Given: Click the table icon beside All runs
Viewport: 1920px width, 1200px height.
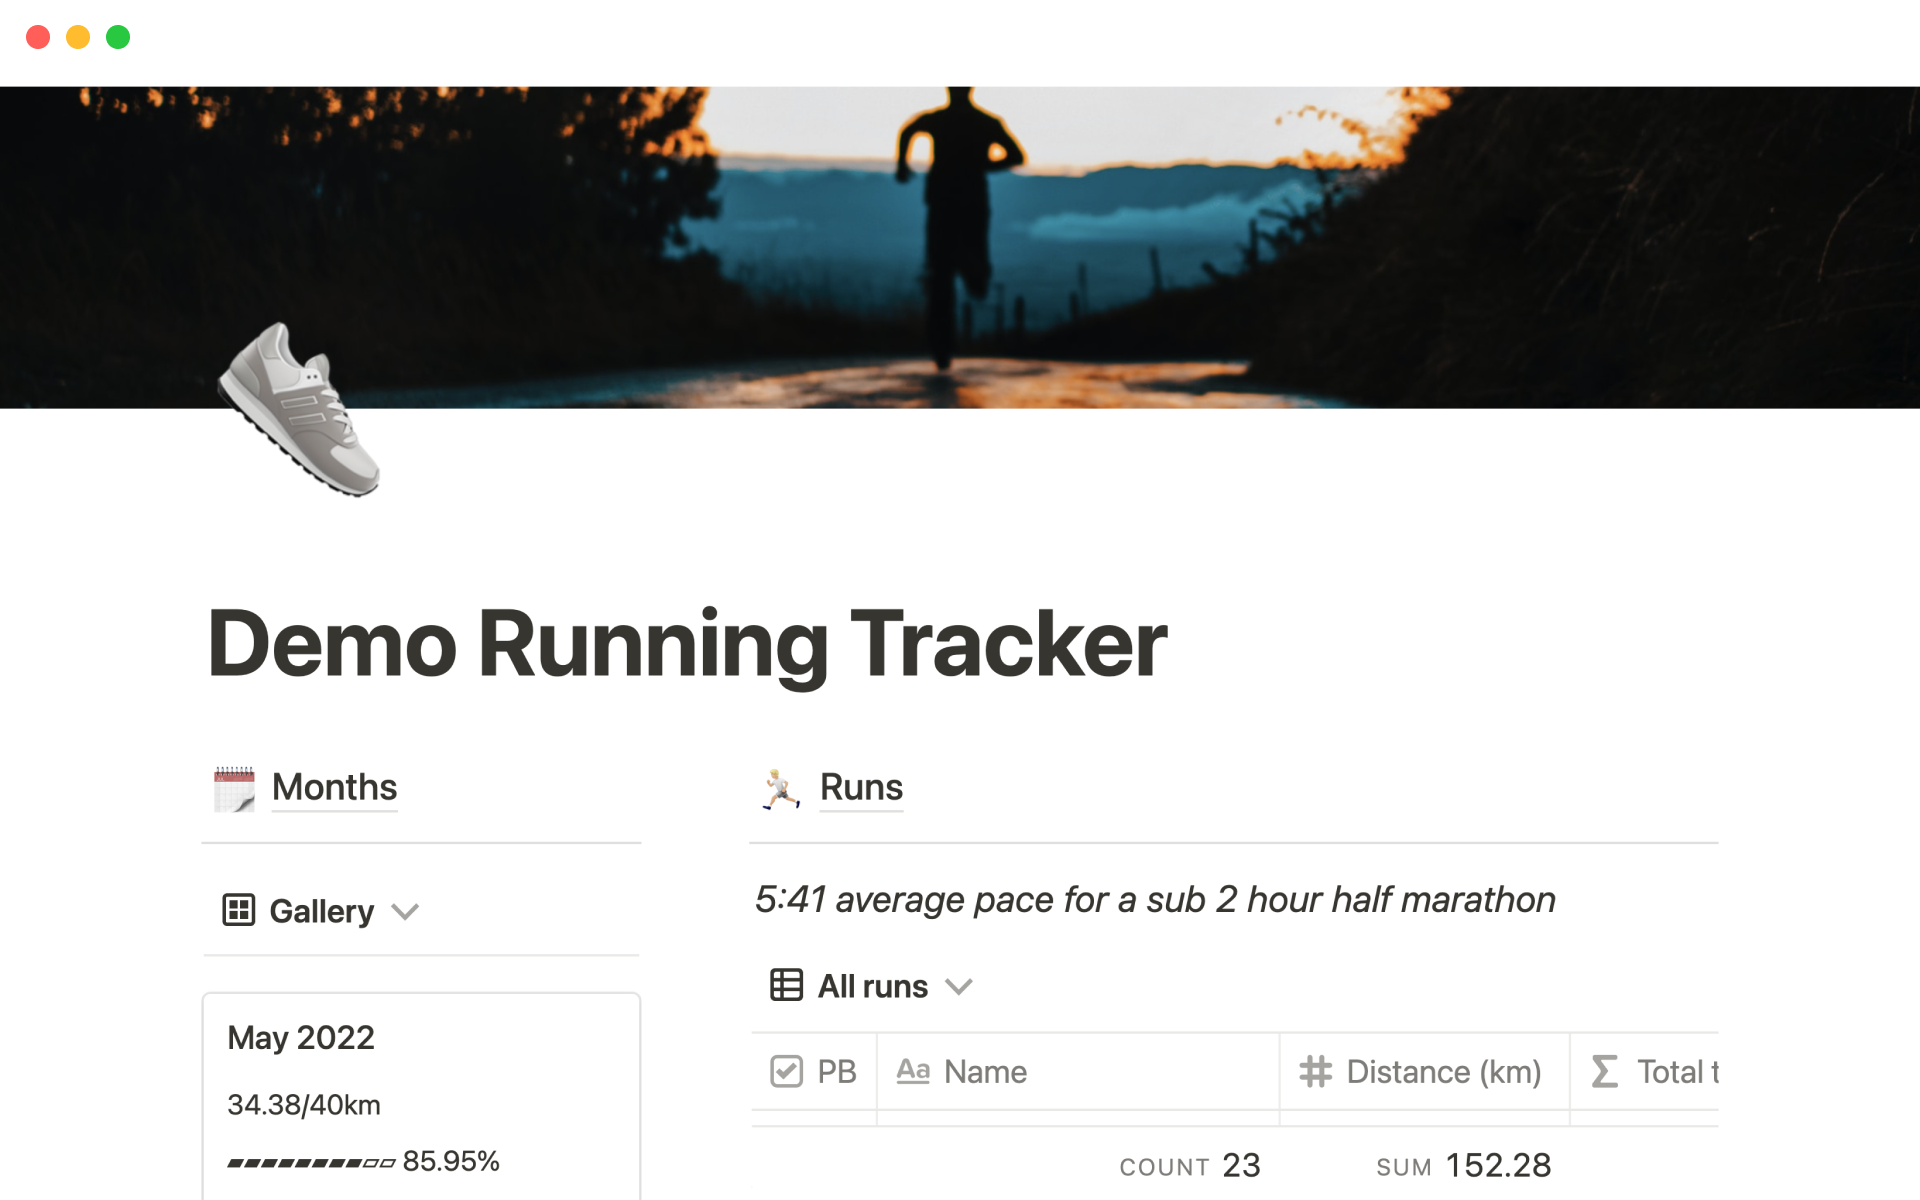Looking at the screenshot, I should (x=786, y=986).
